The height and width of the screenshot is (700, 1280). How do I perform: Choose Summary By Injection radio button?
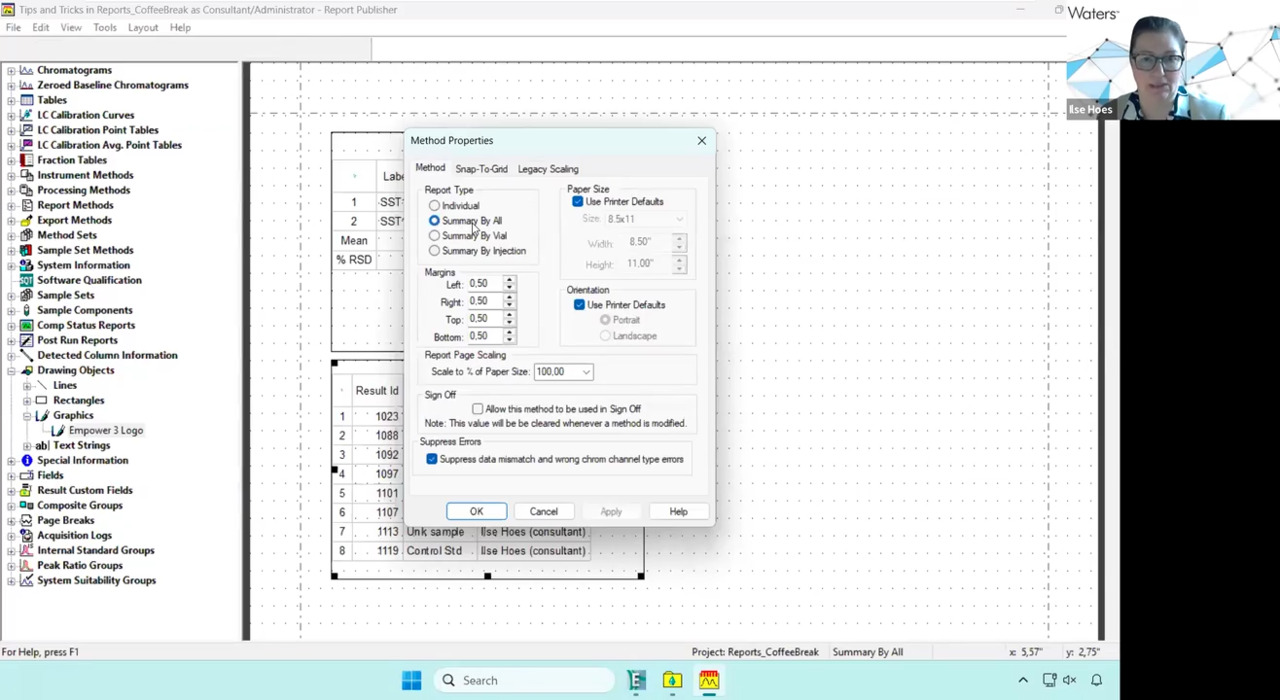(434, 251)
